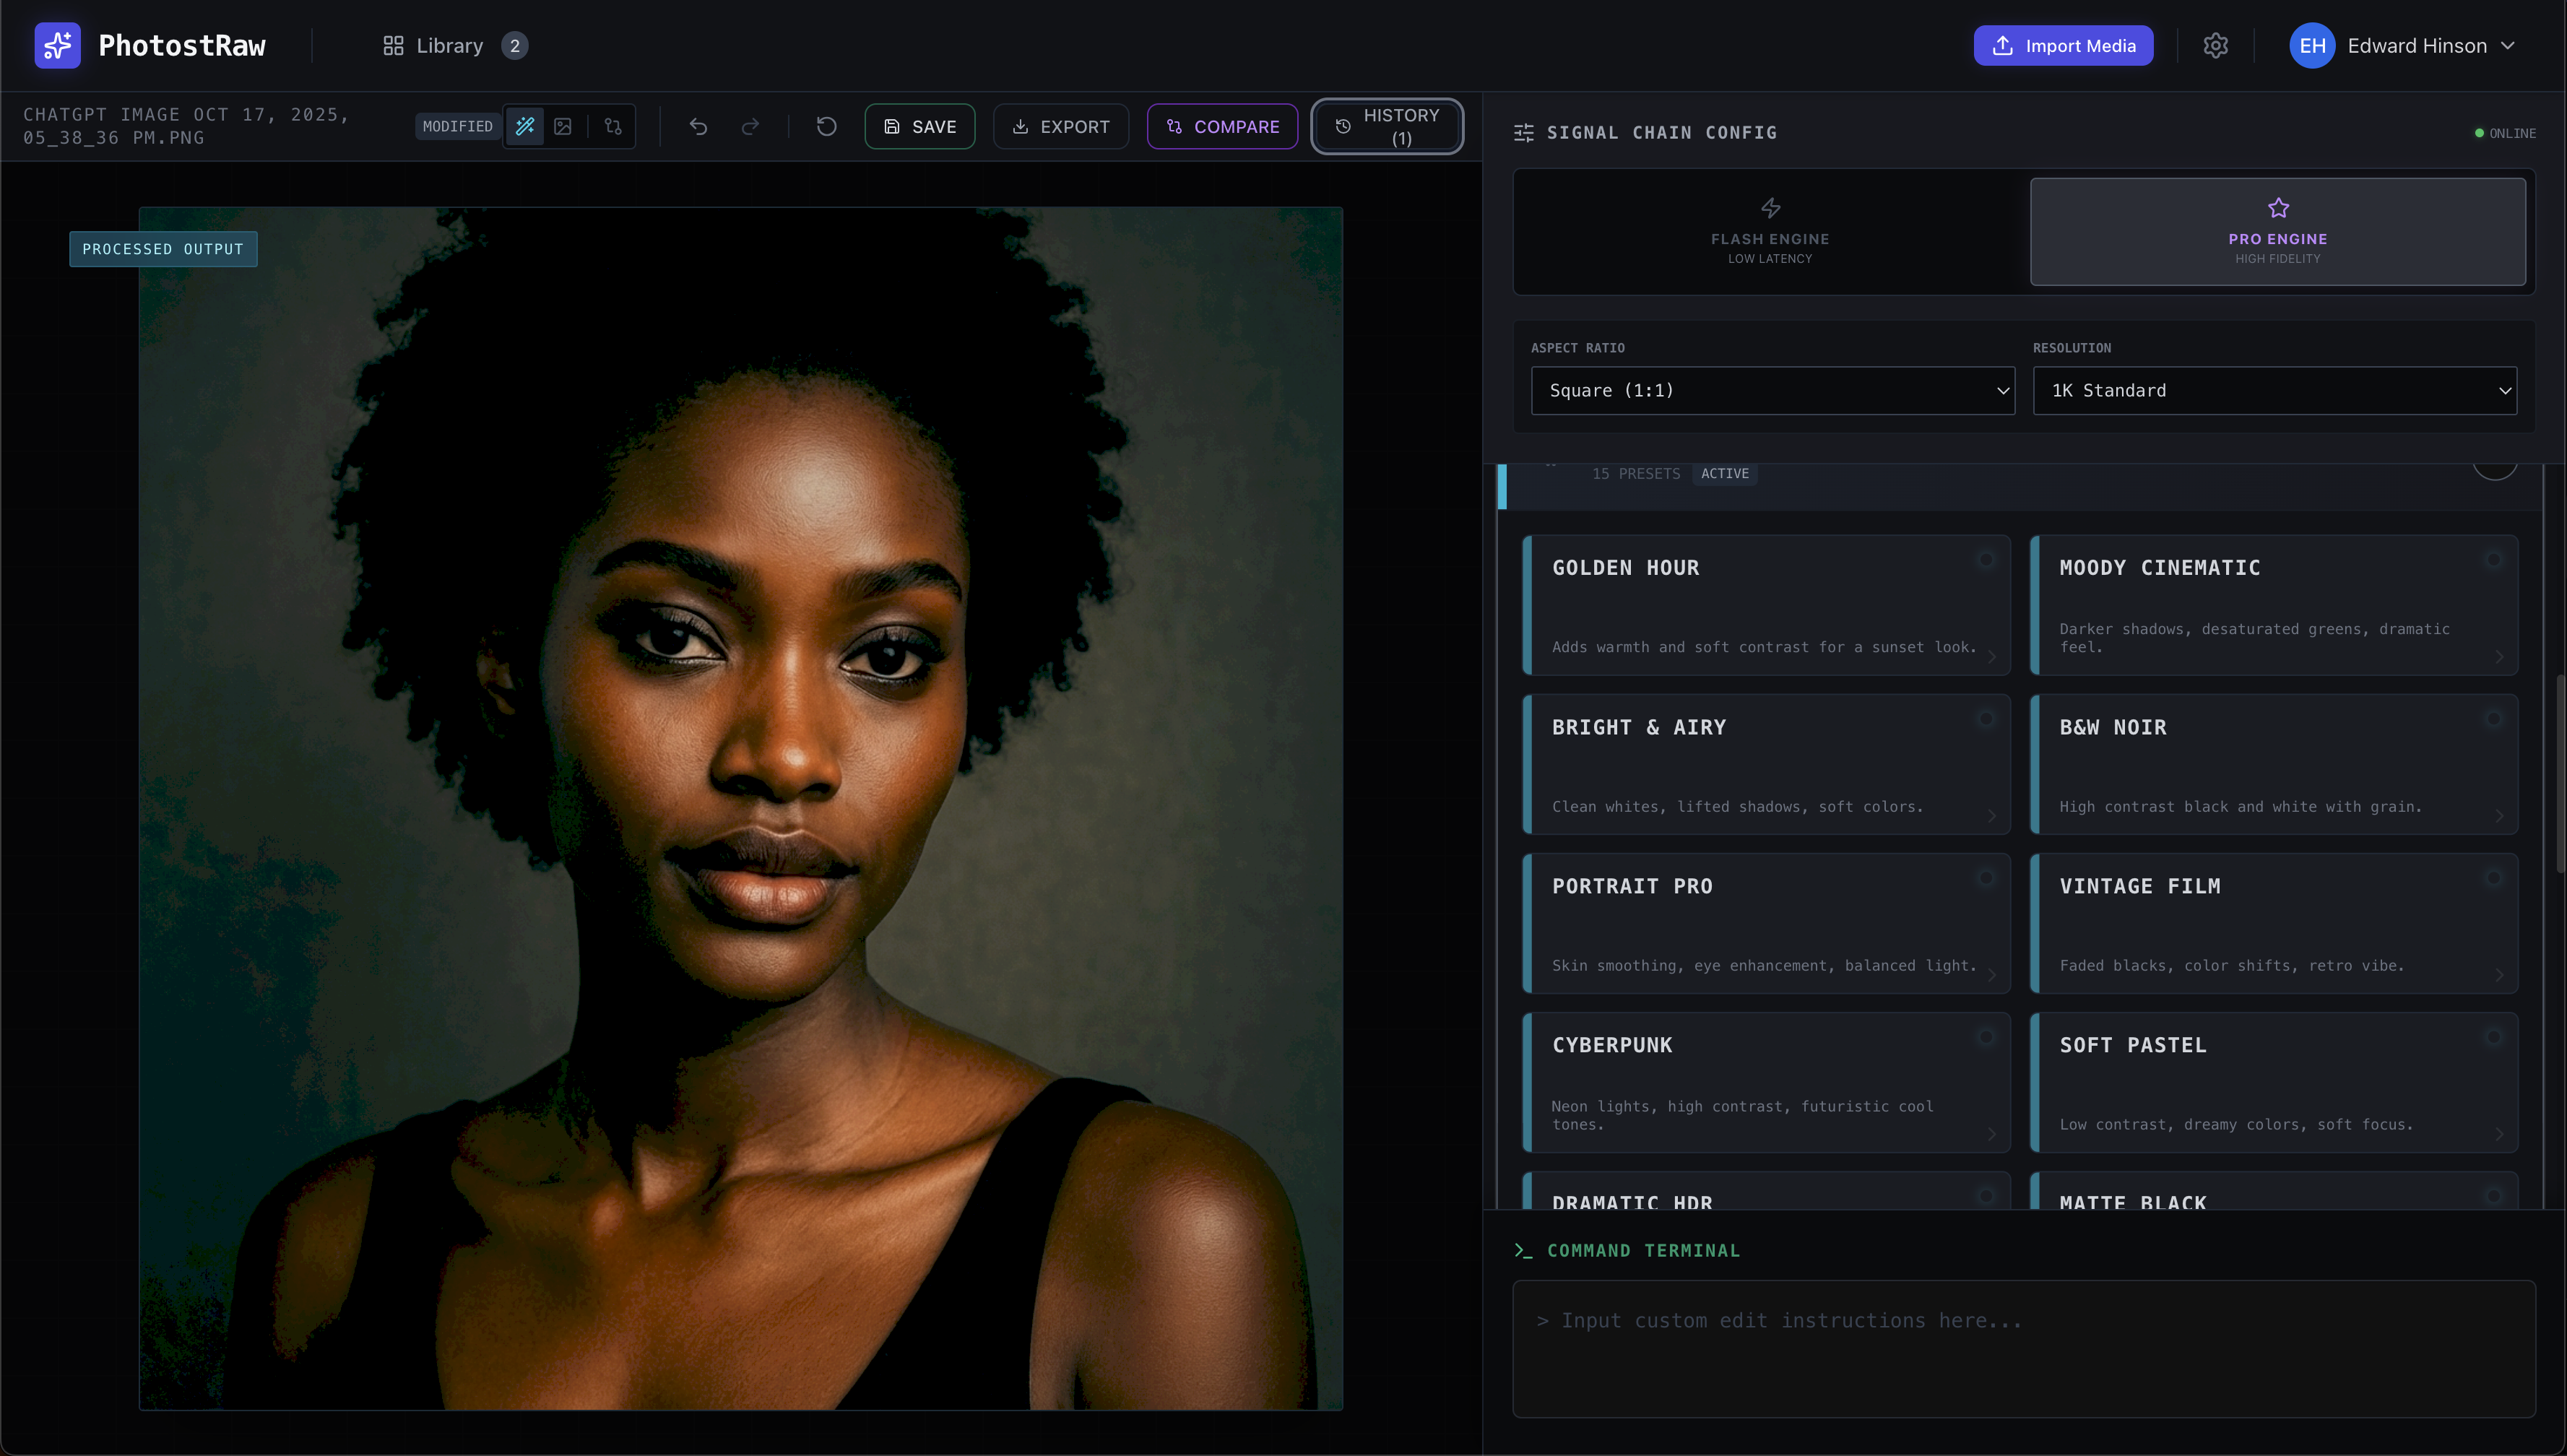
Task: Expand the Vintage Film preset details chevron
Action: coord(2500,976)
